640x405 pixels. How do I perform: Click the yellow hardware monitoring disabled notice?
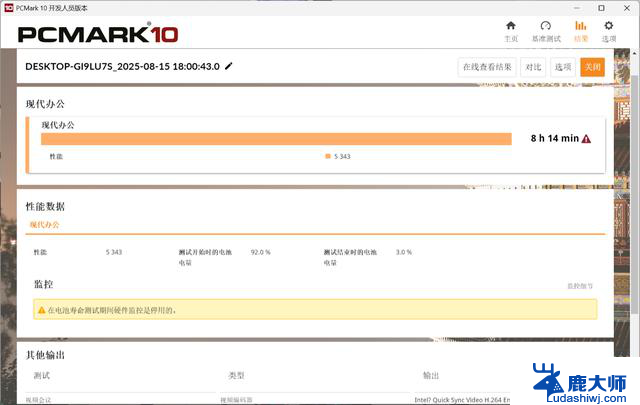pyautogui.click(x=315, y=309)
